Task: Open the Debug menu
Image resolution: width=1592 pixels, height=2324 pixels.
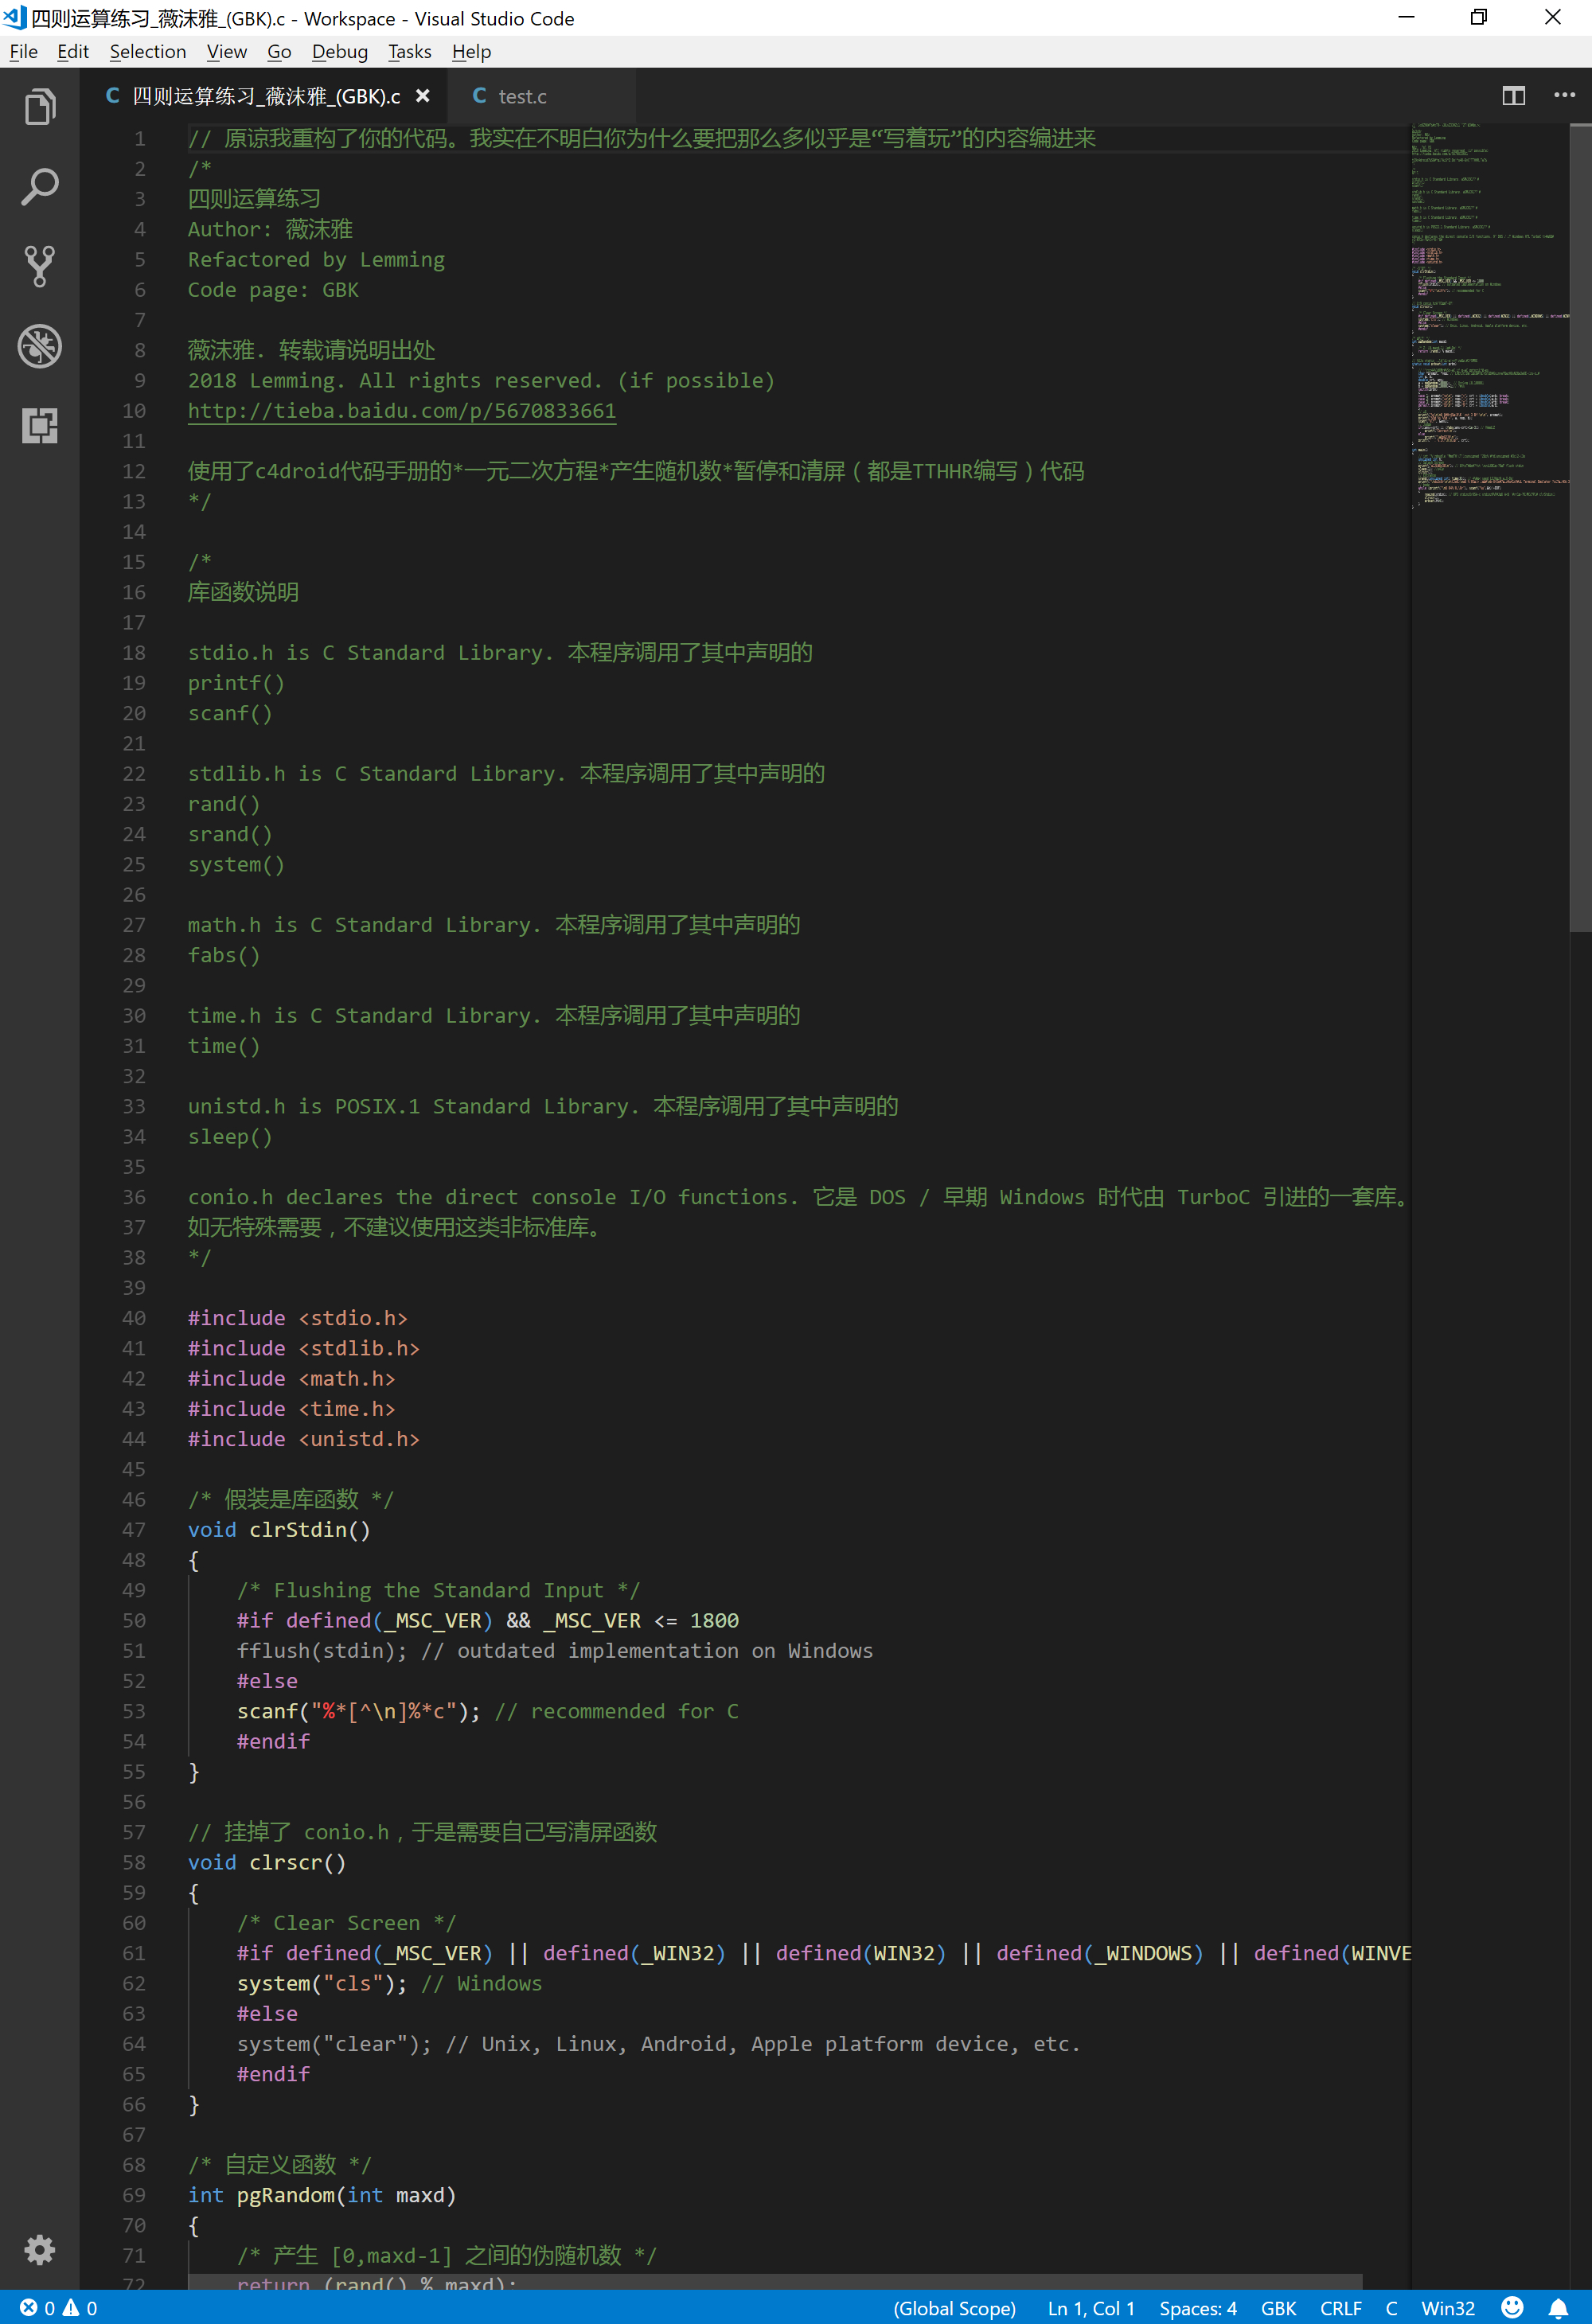Action: 339,52
